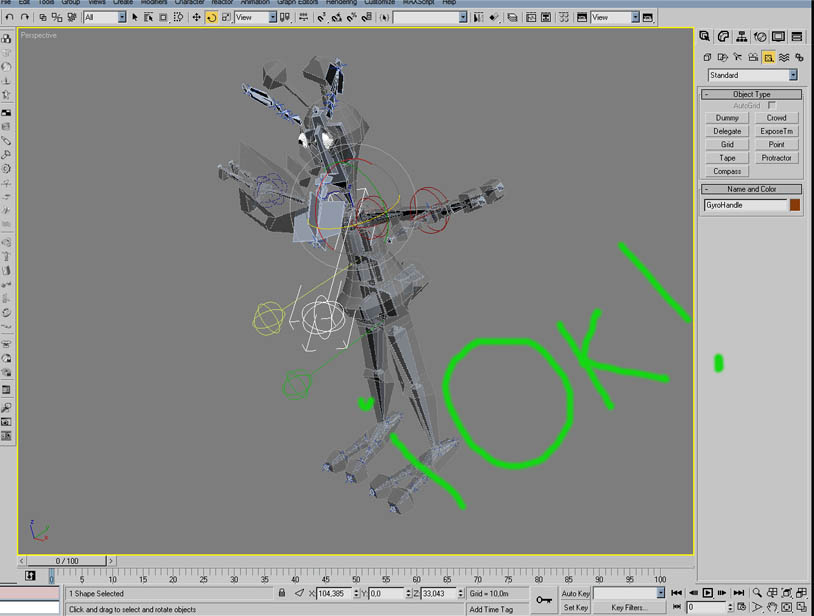Click Select and Manipulate icon

tap(303, 17)
